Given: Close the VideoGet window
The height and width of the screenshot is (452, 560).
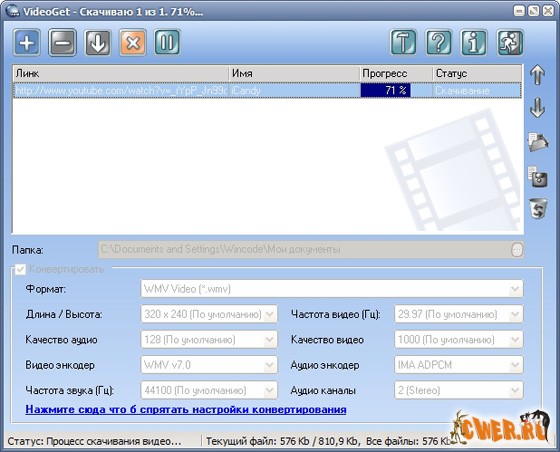Looking at the screenshot, I should tap(548, 11).
